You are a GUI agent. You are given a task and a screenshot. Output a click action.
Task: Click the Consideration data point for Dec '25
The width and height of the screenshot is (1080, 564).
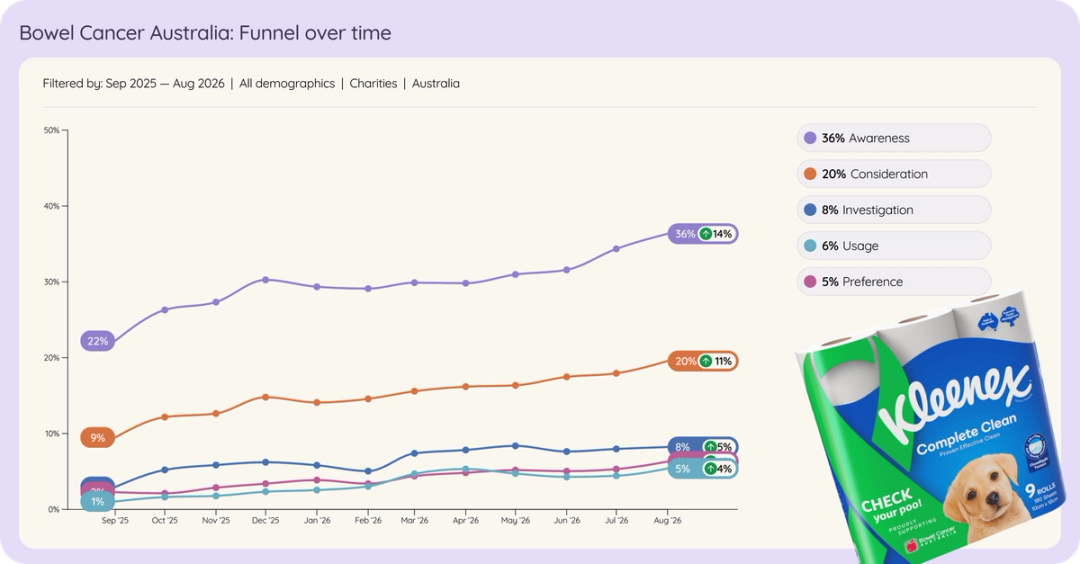click(266, 397)
